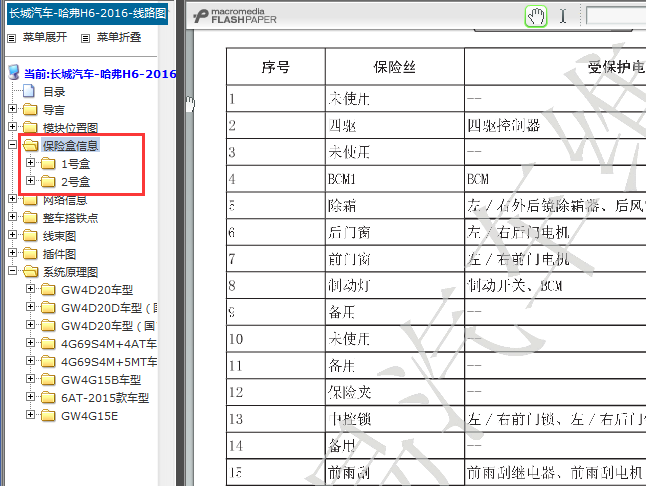Click the folder icon beside 整车搭铁点

point(30,217)
